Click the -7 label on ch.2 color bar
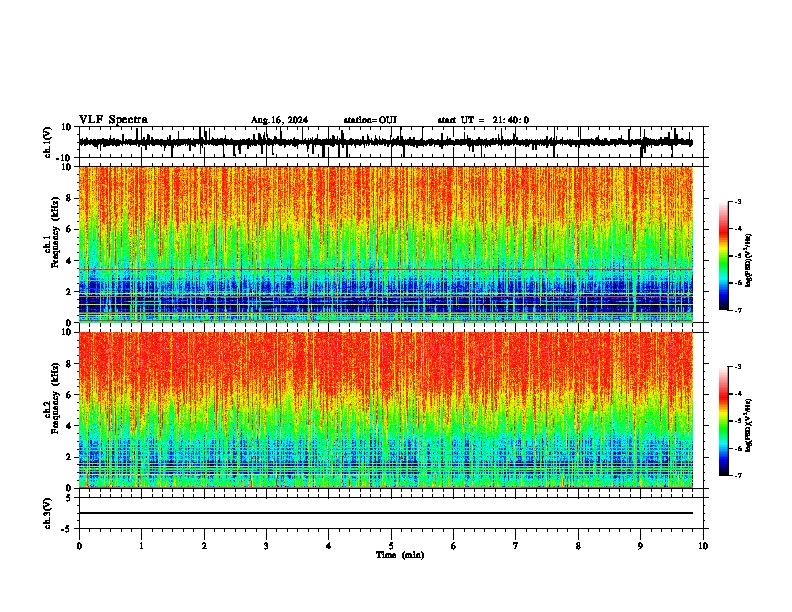The image size is (792, 612). pos(738,475)
